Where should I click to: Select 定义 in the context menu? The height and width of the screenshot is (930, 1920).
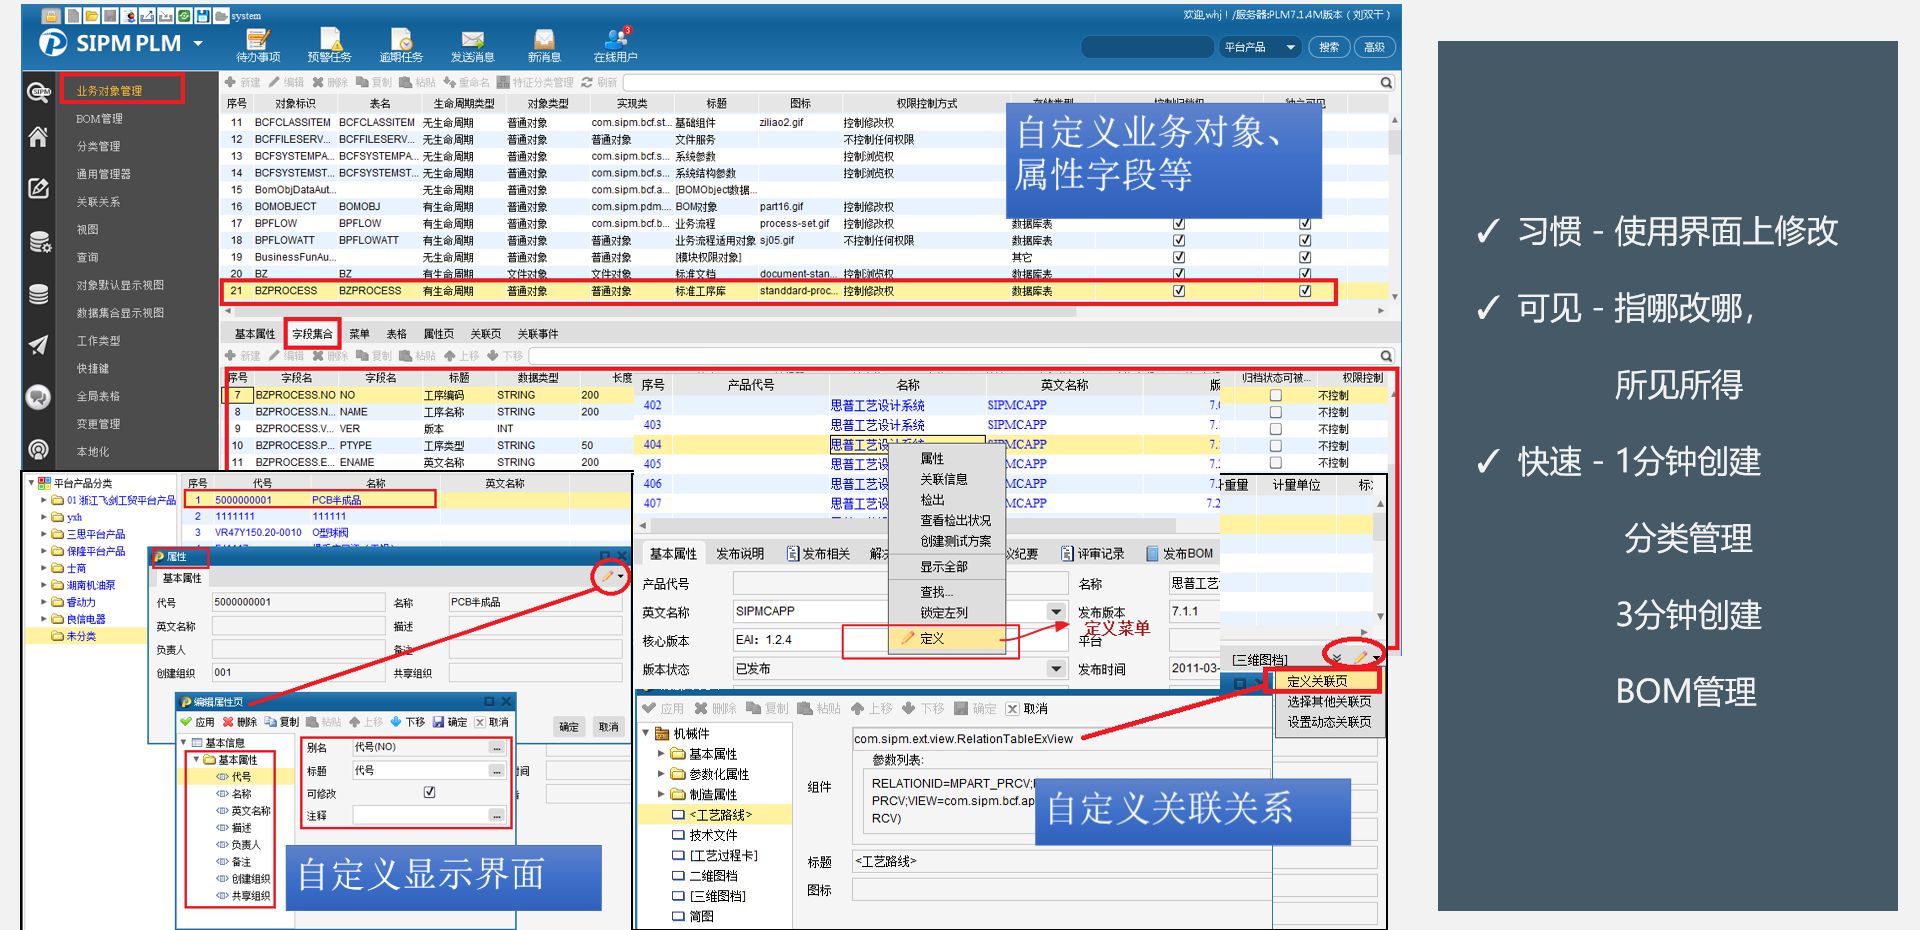pyautogui.click(x=931, y=638)
